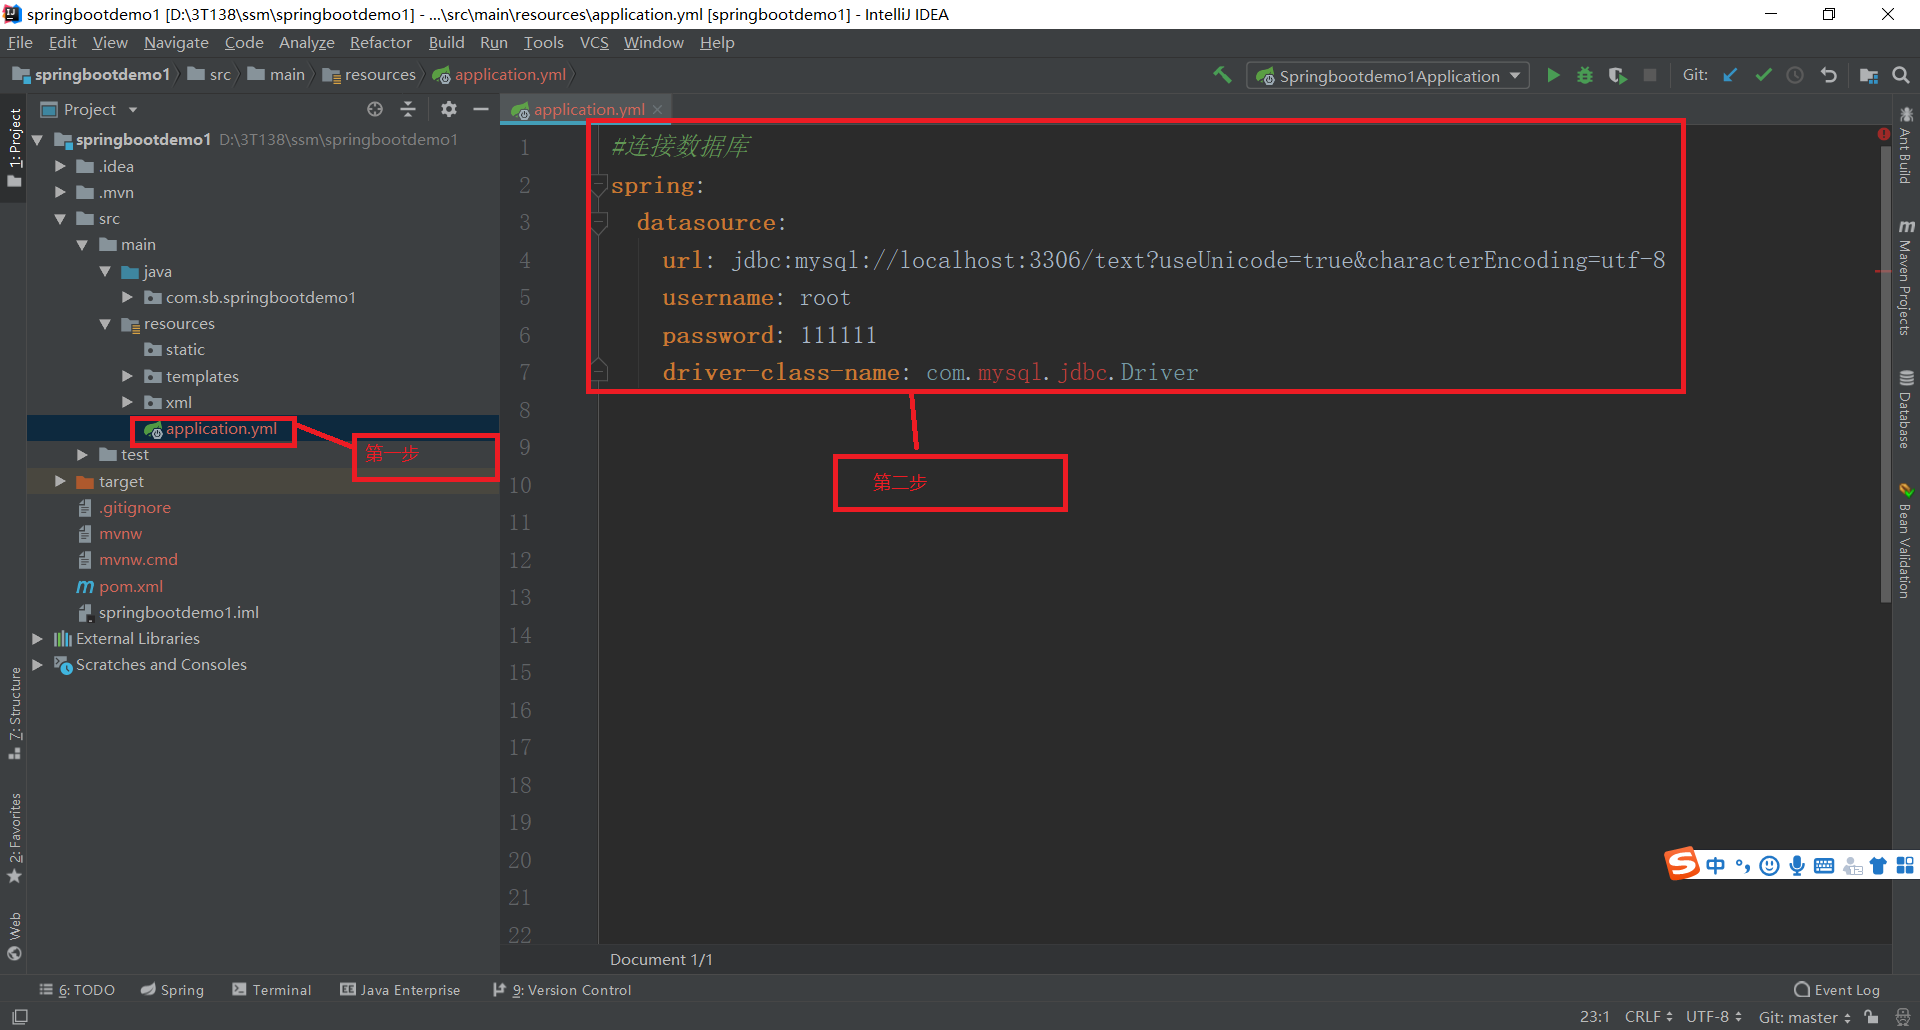Click the Build Project hammer icon
Viewport: 1920px width, 1030px height.
(1222, 75)
